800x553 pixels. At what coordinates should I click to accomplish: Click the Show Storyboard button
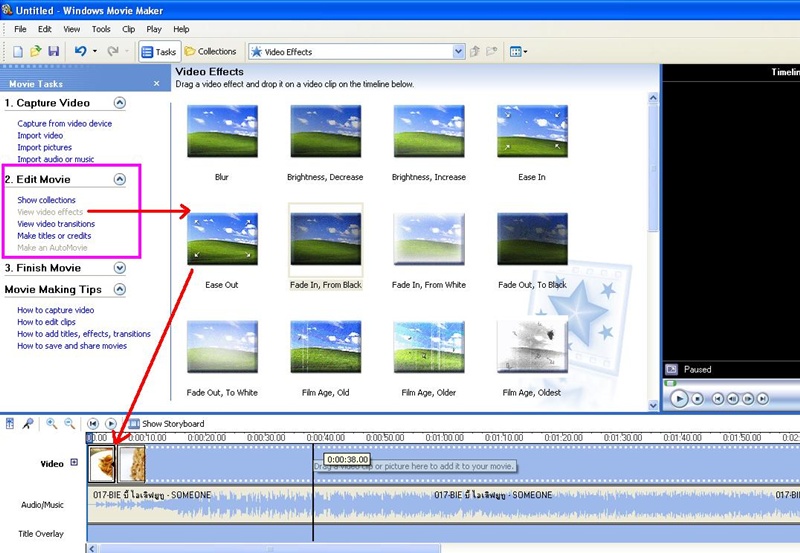pos(167,423)
